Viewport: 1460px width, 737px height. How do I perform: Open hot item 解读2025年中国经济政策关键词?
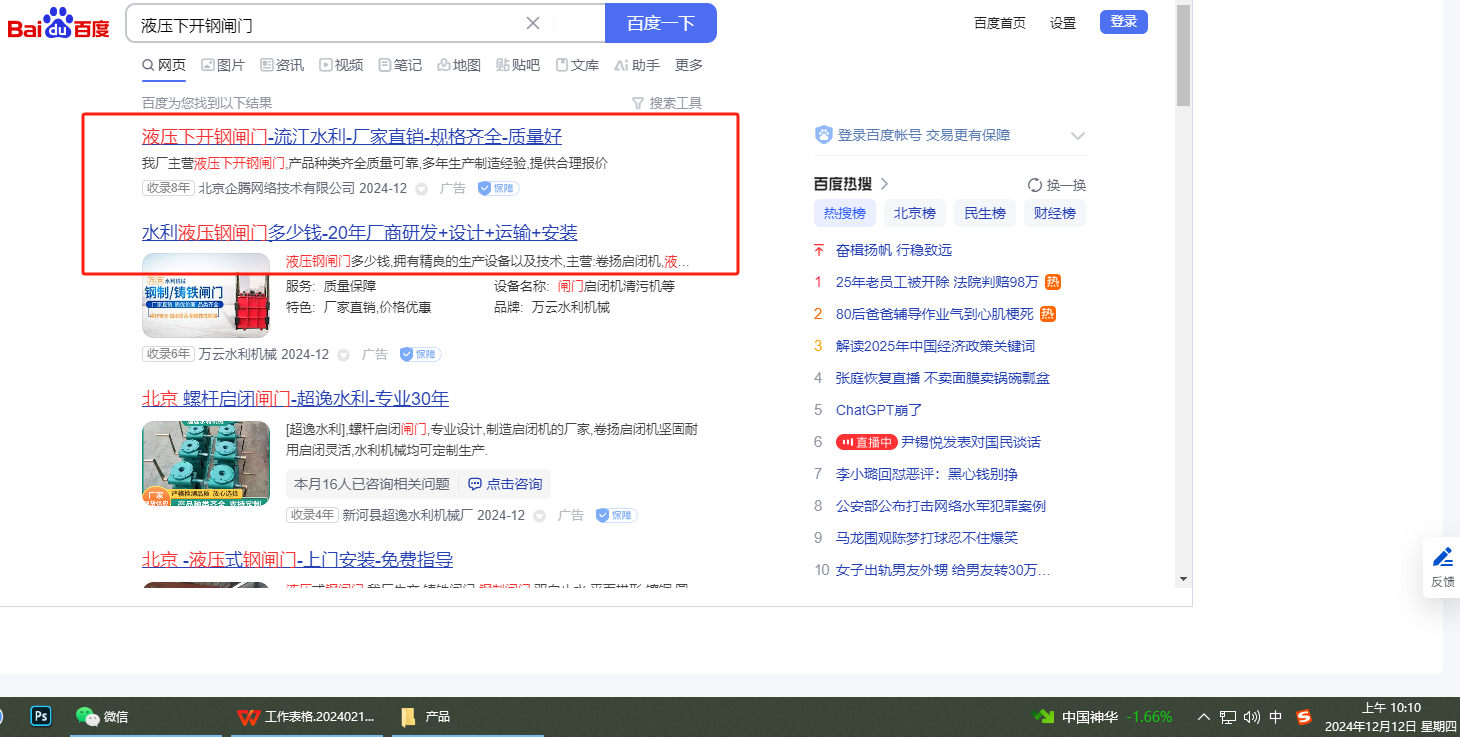[935, 346]
